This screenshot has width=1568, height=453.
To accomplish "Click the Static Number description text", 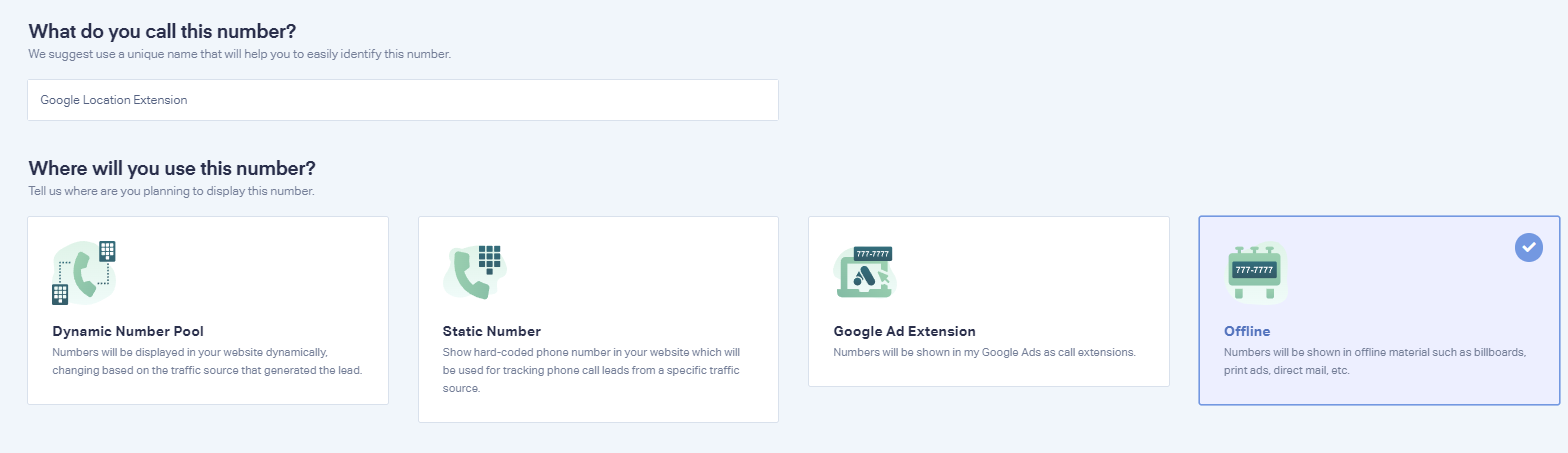I will click(x=591, y=370).
